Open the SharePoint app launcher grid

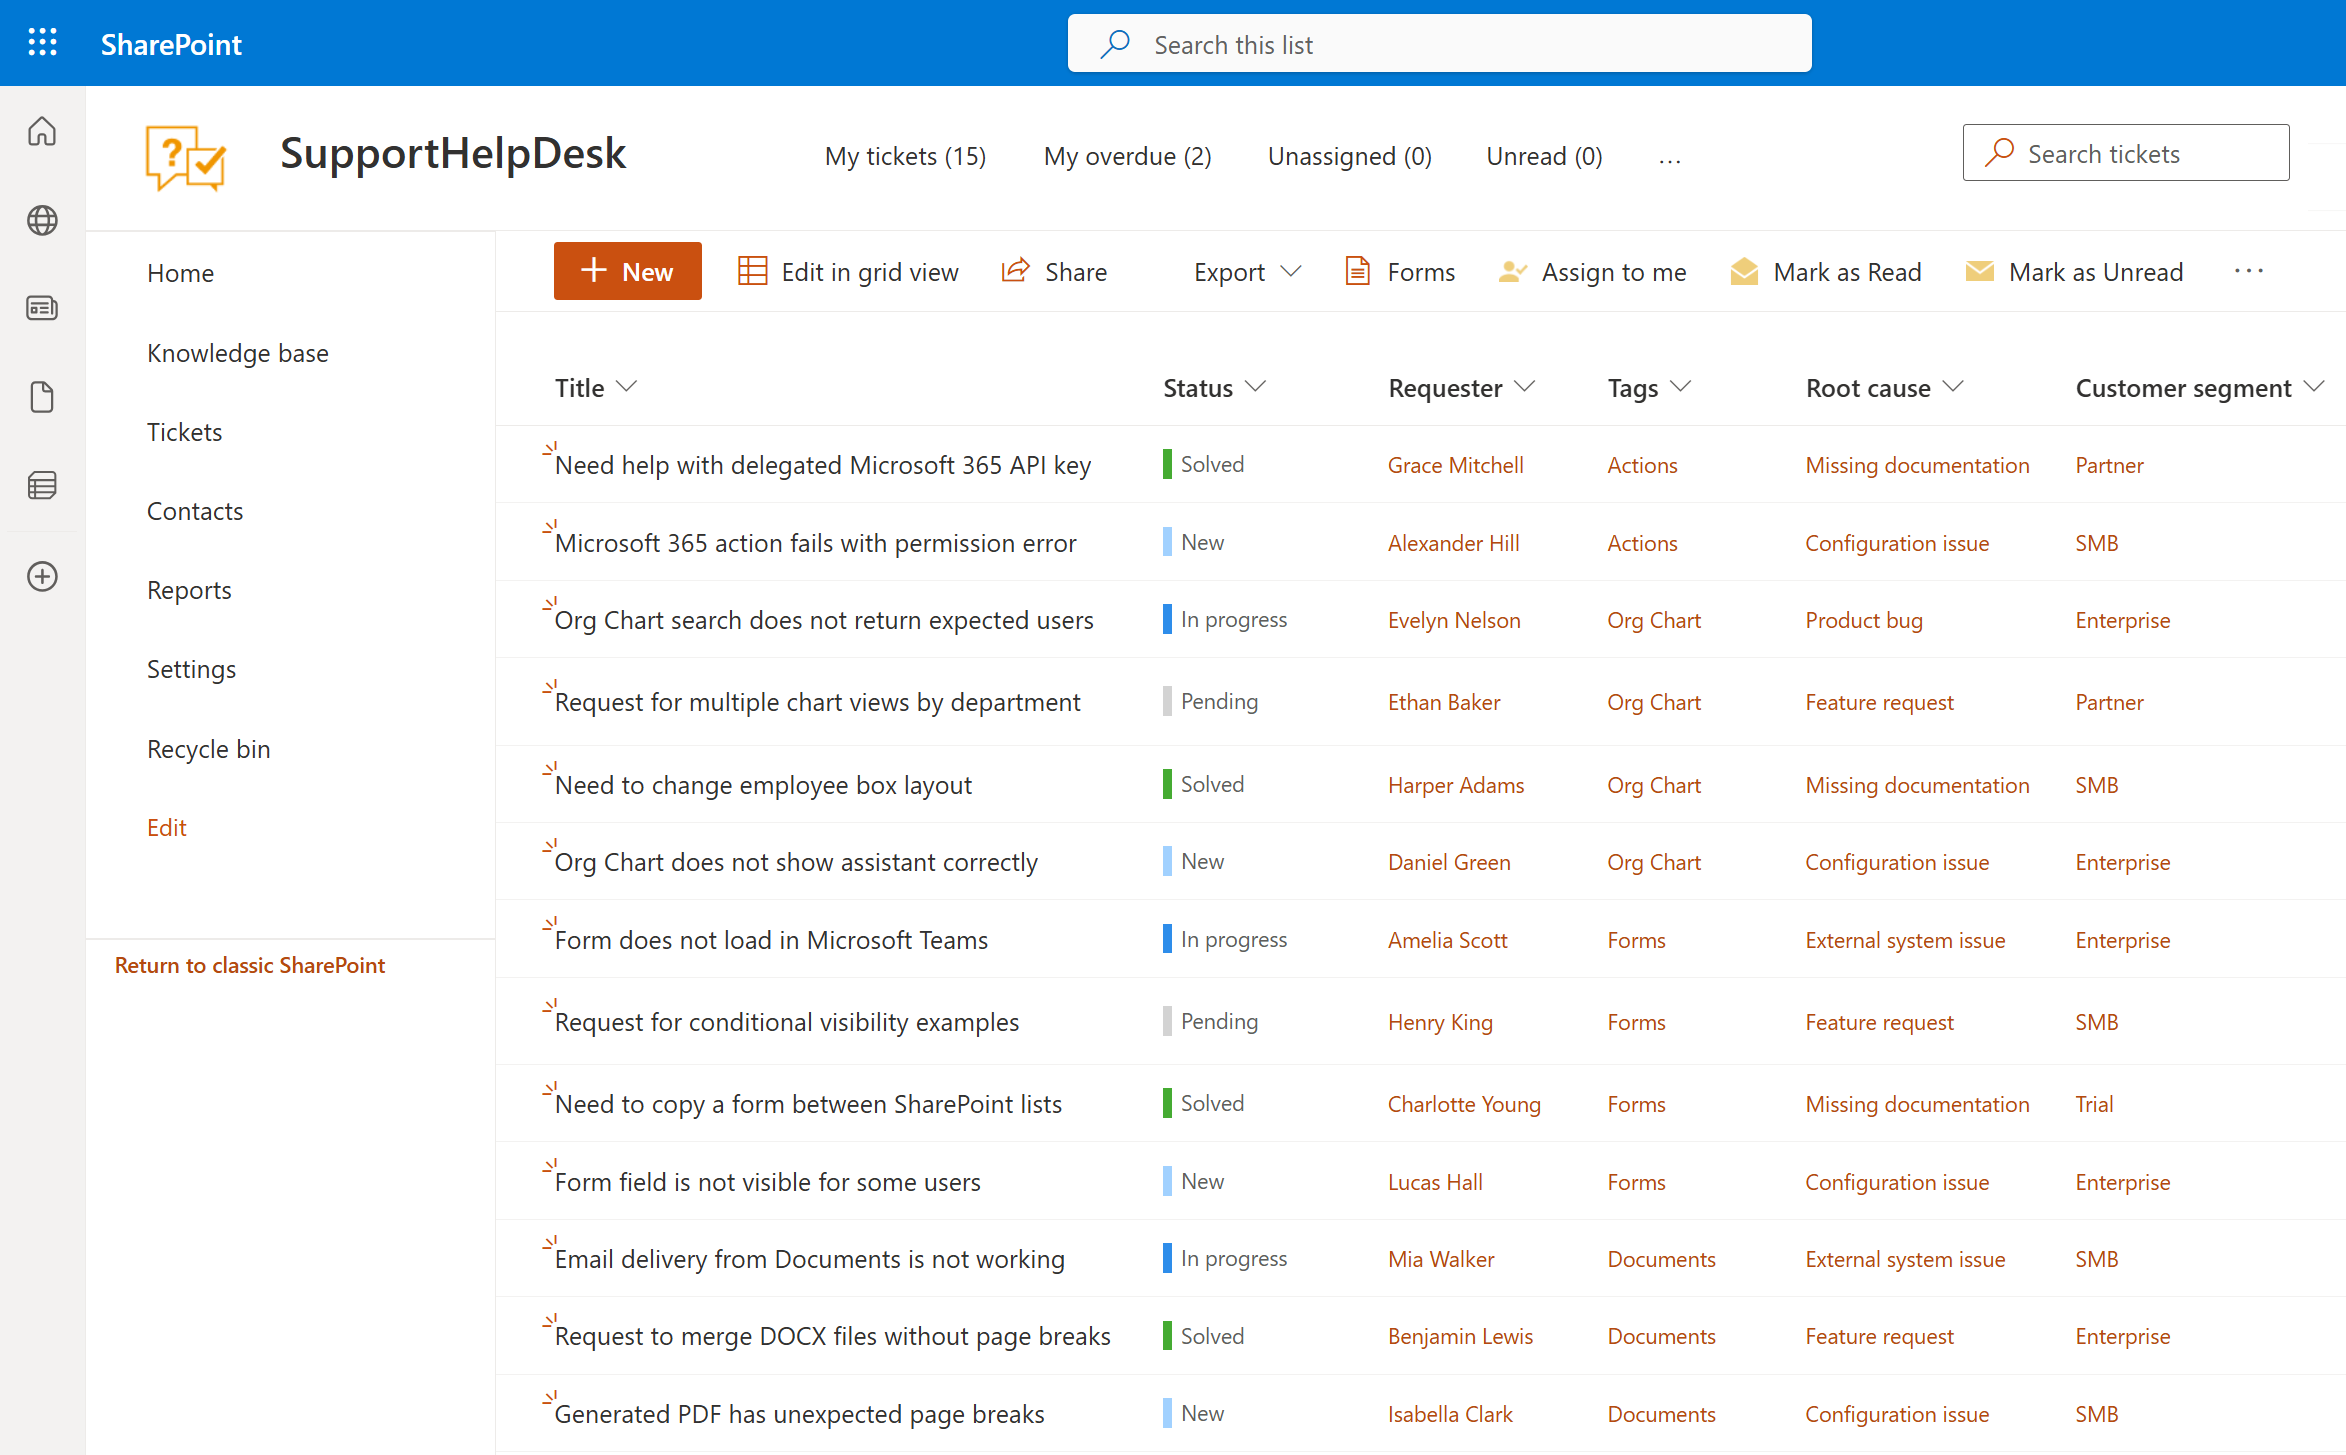[42, 43]
